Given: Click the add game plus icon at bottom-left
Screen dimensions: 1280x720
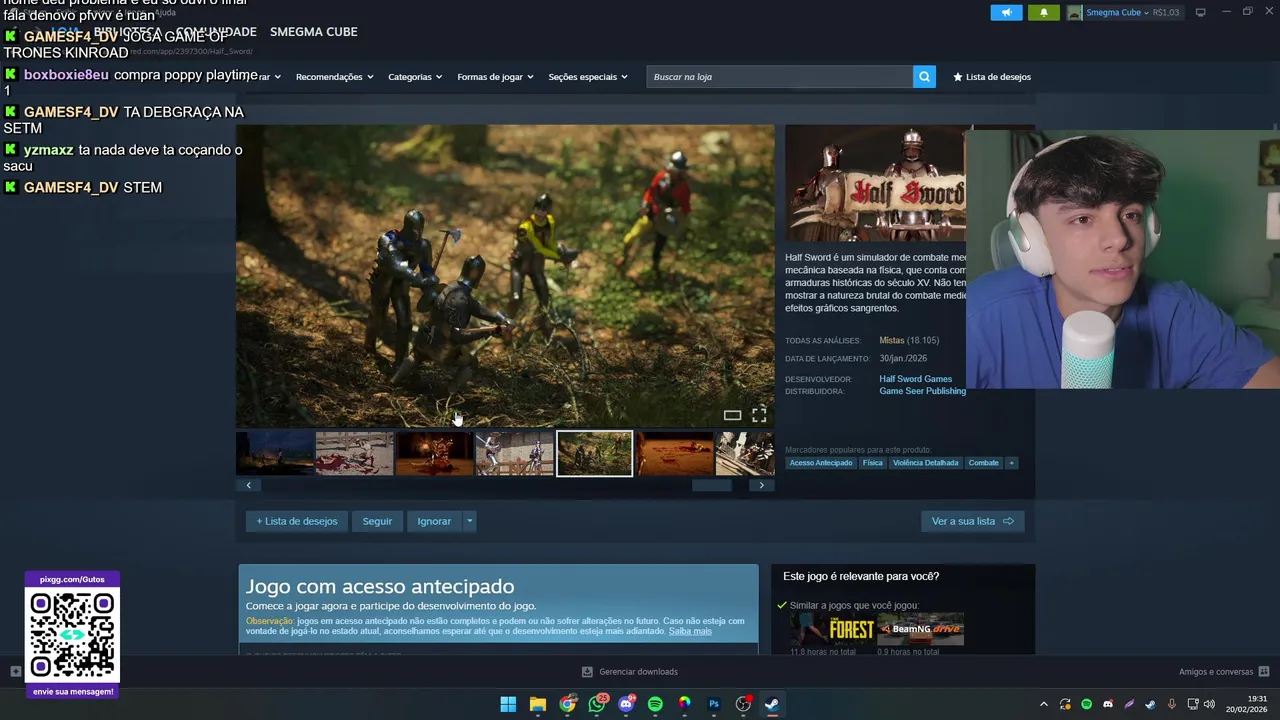Looking at the screenshot, I should click(15, 672).
